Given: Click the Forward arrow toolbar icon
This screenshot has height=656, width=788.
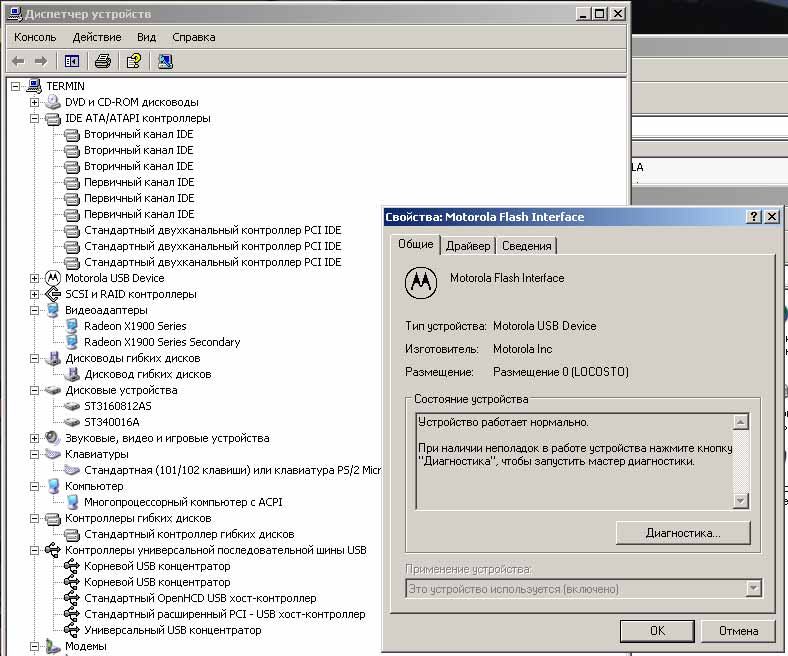Looking at the screenshot, I should 41,61.
